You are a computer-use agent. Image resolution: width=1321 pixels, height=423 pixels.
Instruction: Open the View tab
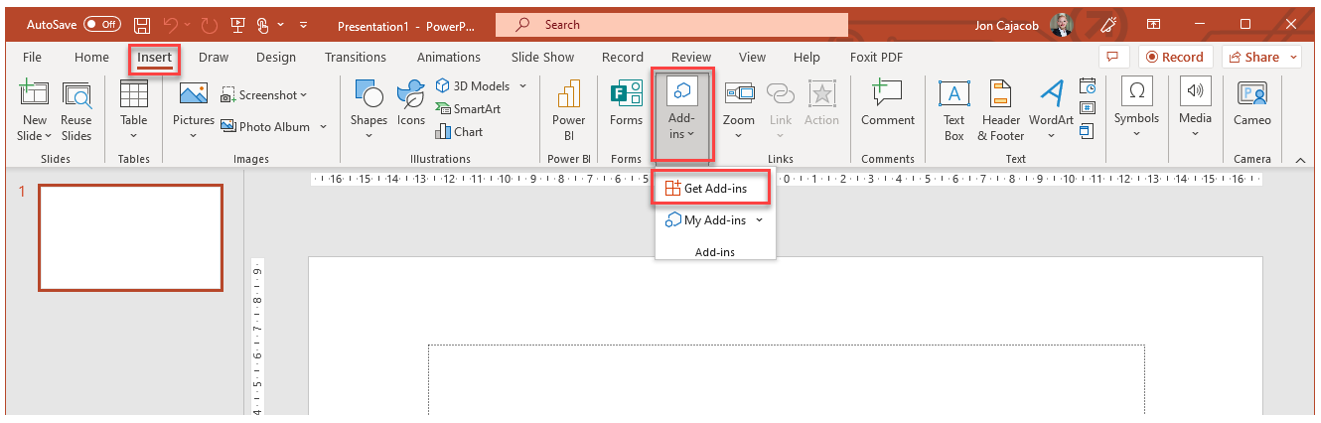752,57
